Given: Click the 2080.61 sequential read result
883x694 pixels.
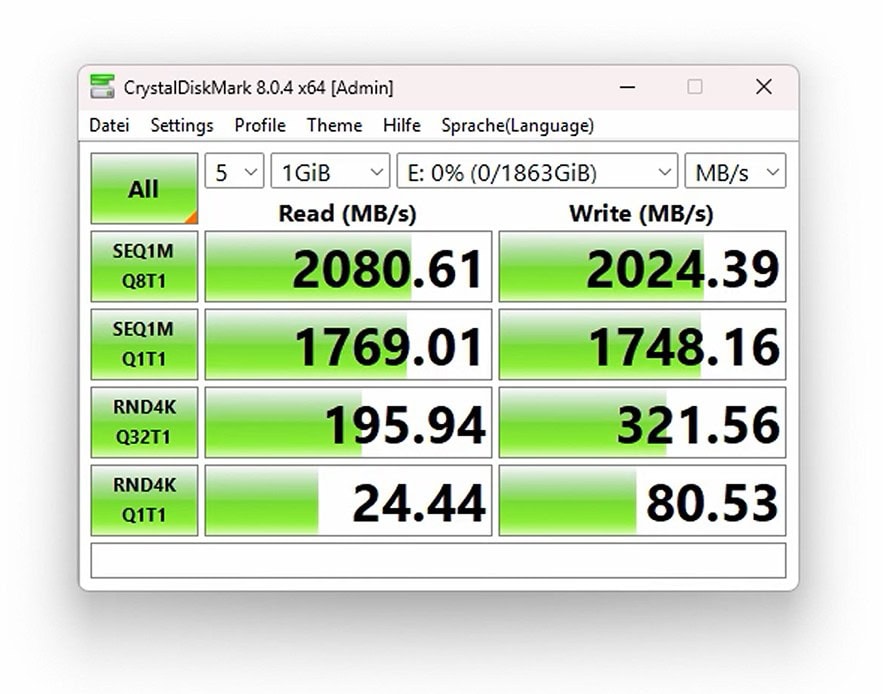Looking at the screenshot, I should pyautogui.click(x=348, y=267).
